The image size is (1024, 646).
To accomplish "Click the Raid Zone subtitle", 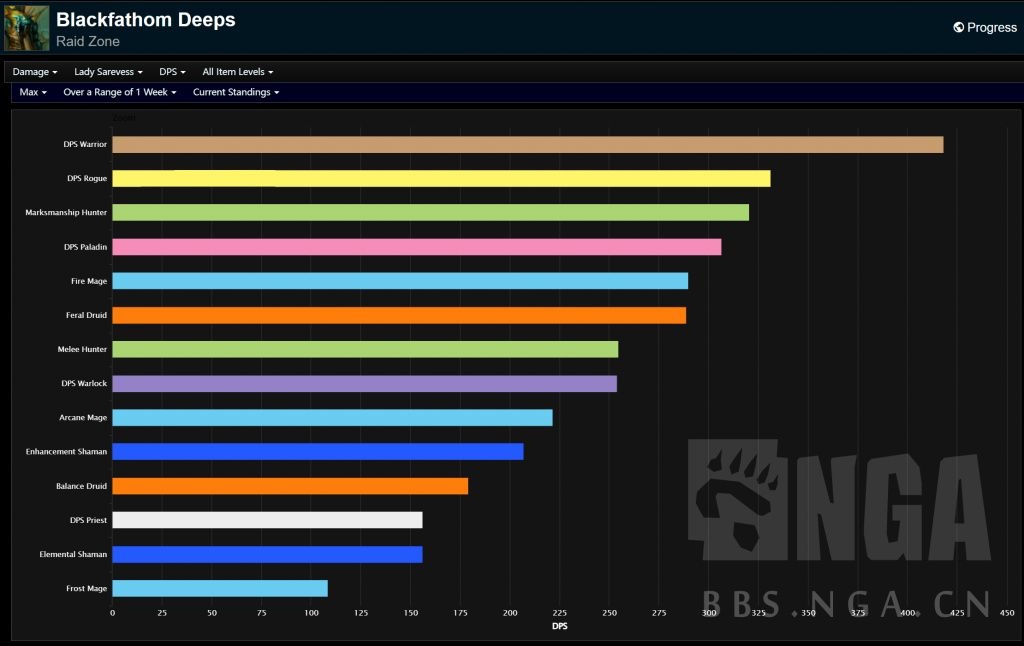I will [88, 41].
